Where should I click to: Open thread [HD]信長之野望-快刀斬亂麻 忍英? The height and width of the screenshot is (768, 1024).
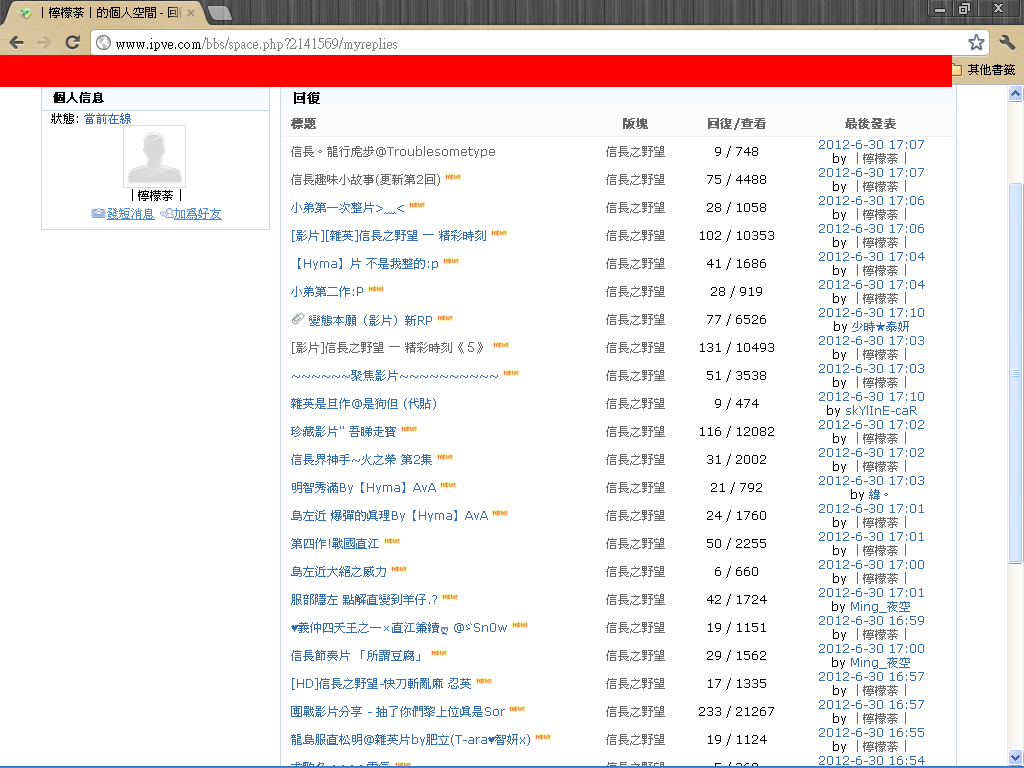click(381, 684)
